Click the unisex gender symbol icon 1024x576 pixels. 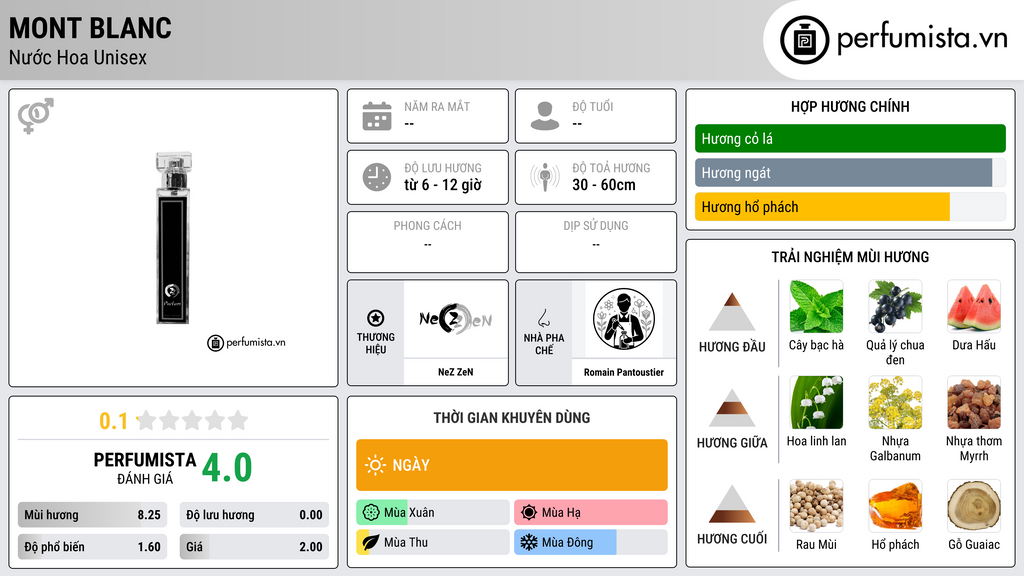[x=36, y=116]
